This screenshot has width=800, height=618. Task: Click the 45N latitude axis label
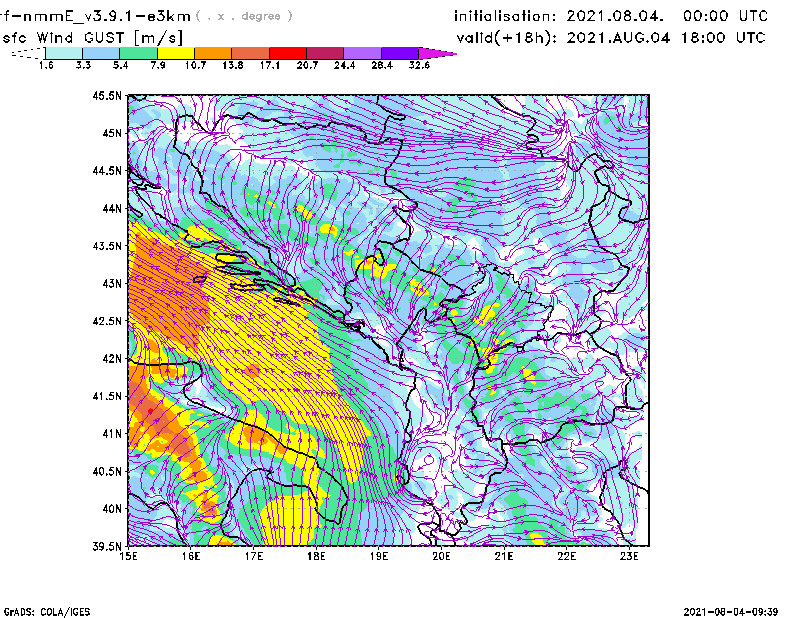click(112, 133)
